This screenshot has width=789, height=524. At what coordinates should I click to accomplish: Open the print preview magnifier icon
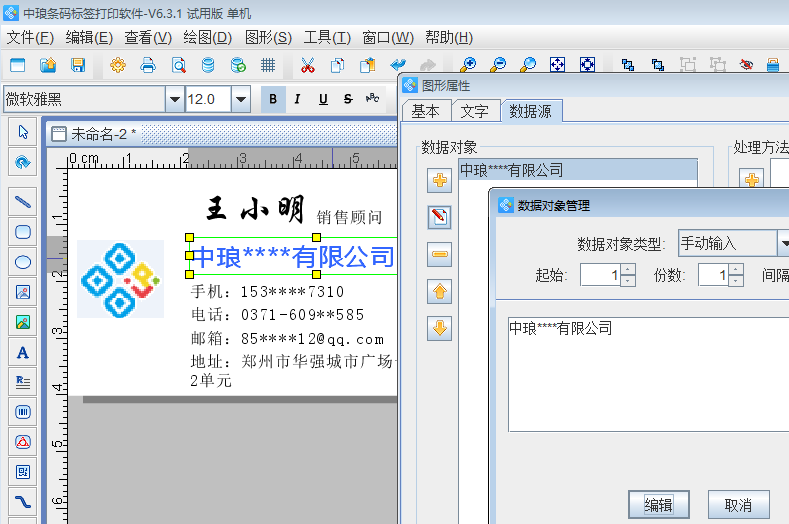[x=178, y=65]
